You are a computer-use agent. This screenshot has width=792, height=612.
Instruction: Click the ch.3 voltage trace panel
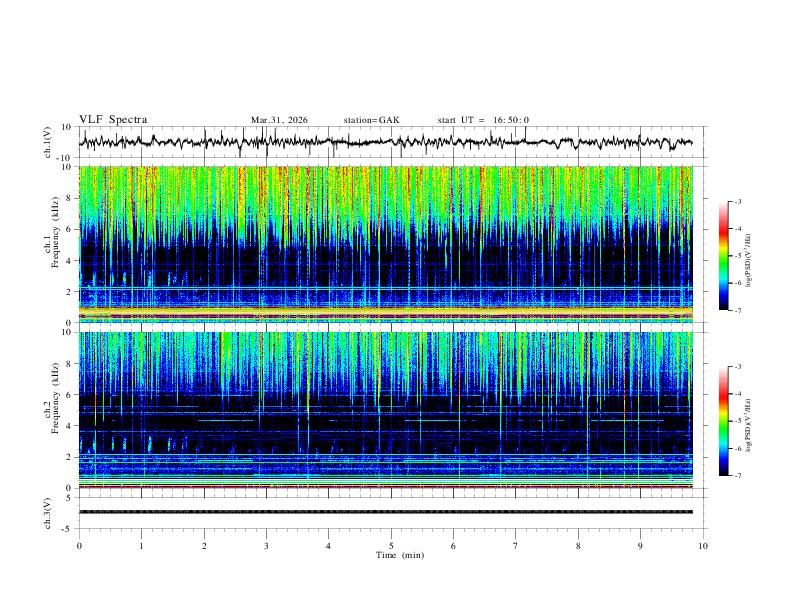pyautogui.click(x=393, y=513)
